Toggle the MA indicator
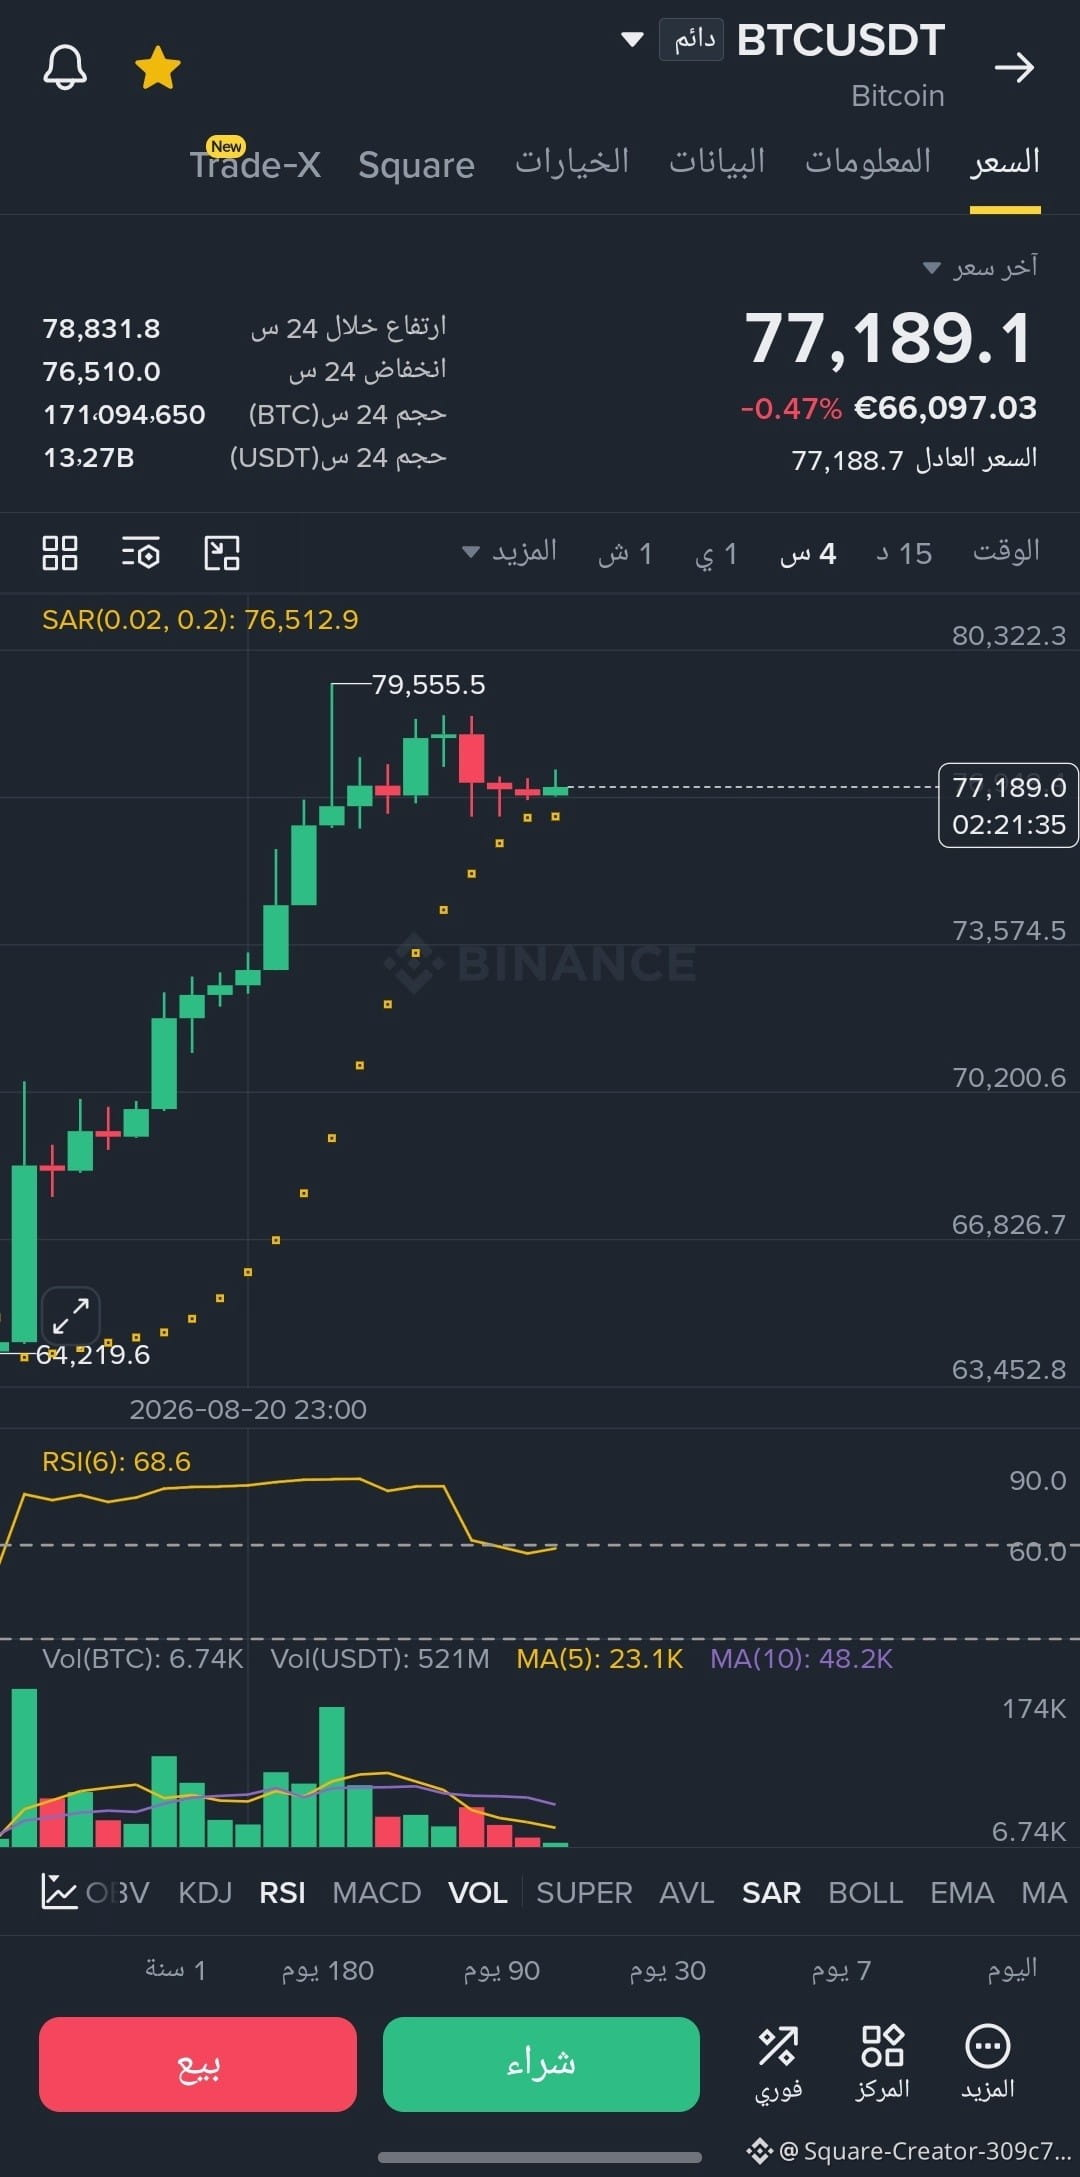 click(x=1044, y=1893)
